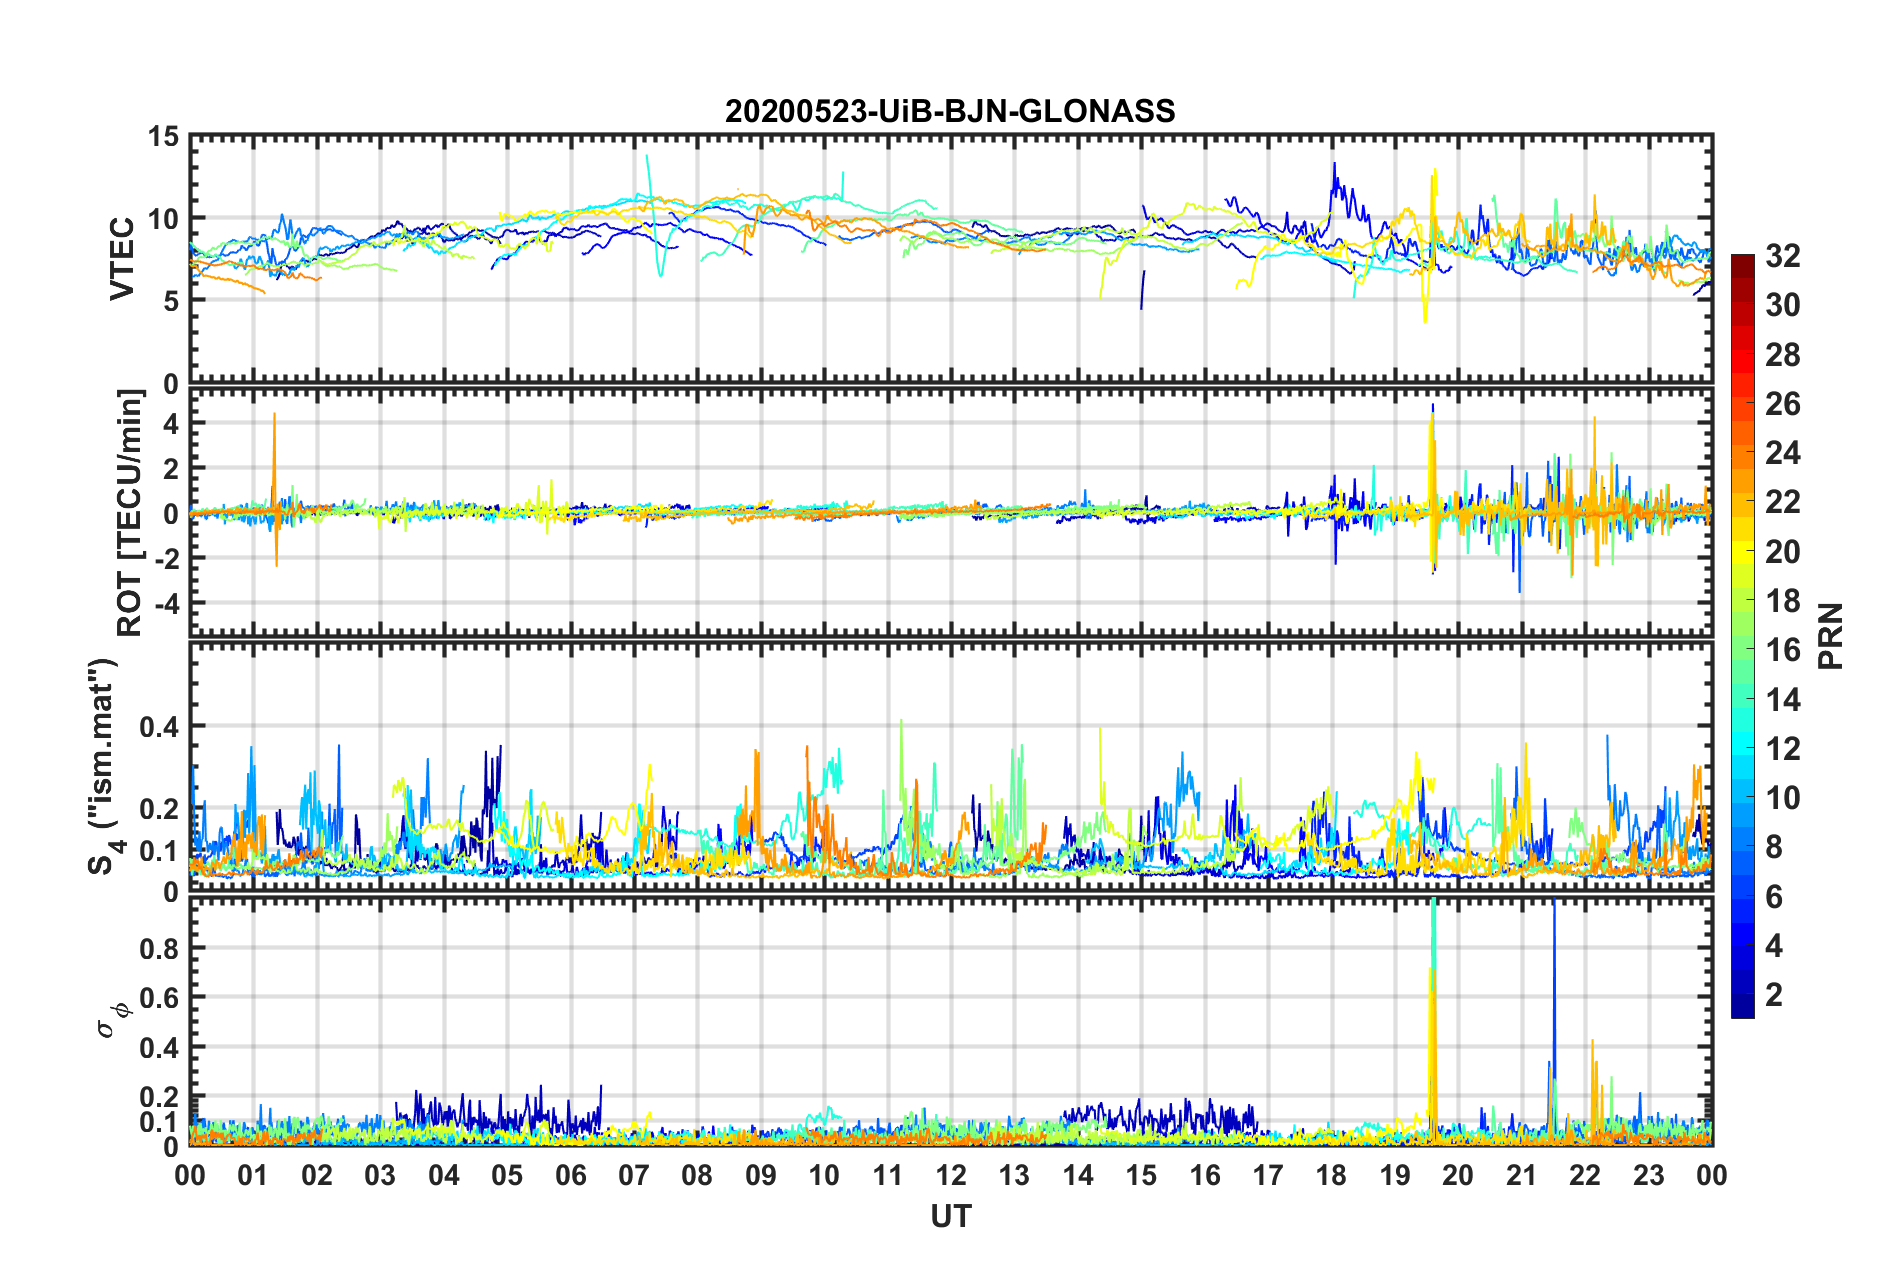Select the PRN colorbar tick label 24
Screen dimensions: 1902x1272
pyautogui.click(x=1783, y=453)
